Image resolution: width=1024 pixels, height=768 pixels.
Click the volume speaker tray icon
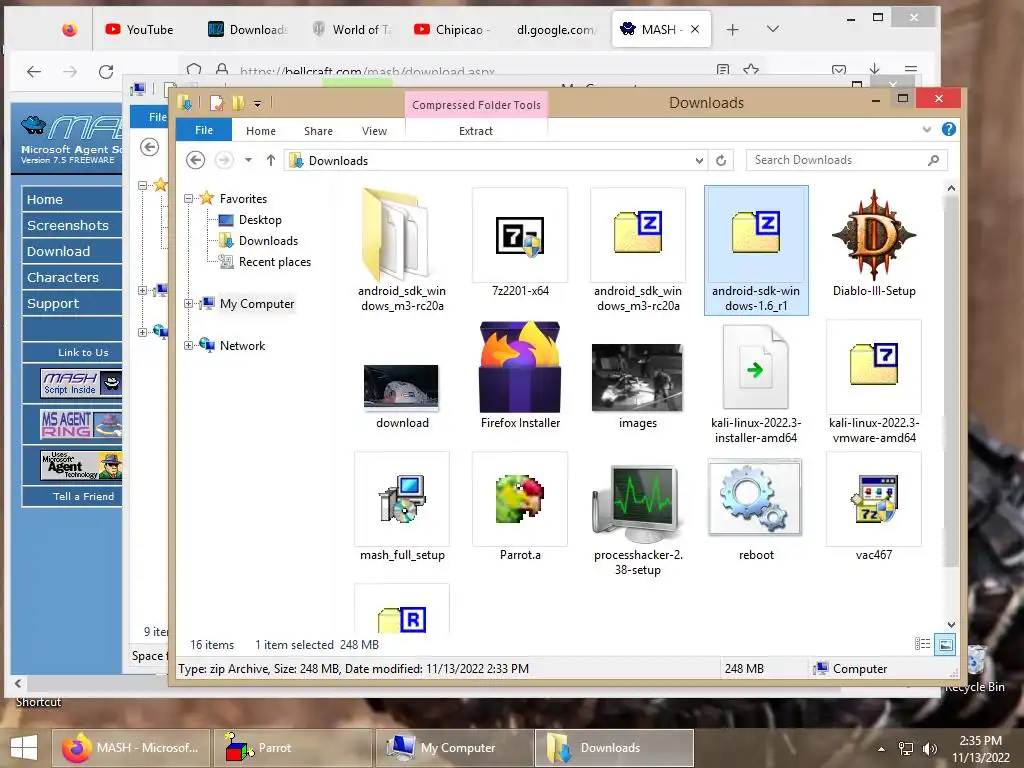929,749
